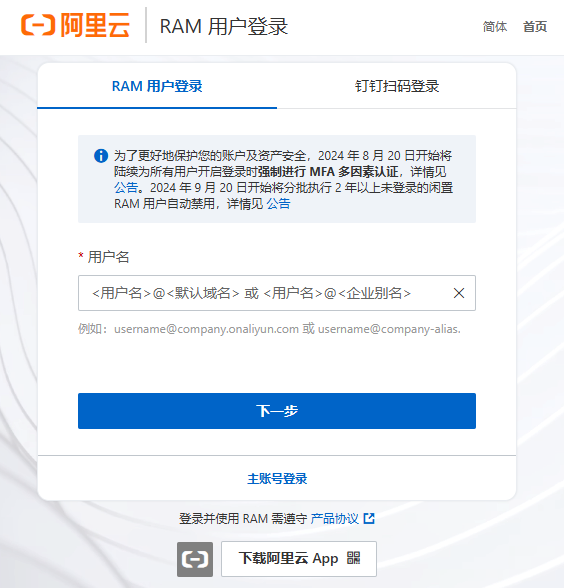This screenshot has height=588, width=564.
Task: Switch to the 钉钉扫码登录 tab
Action: tap(396, 86)
